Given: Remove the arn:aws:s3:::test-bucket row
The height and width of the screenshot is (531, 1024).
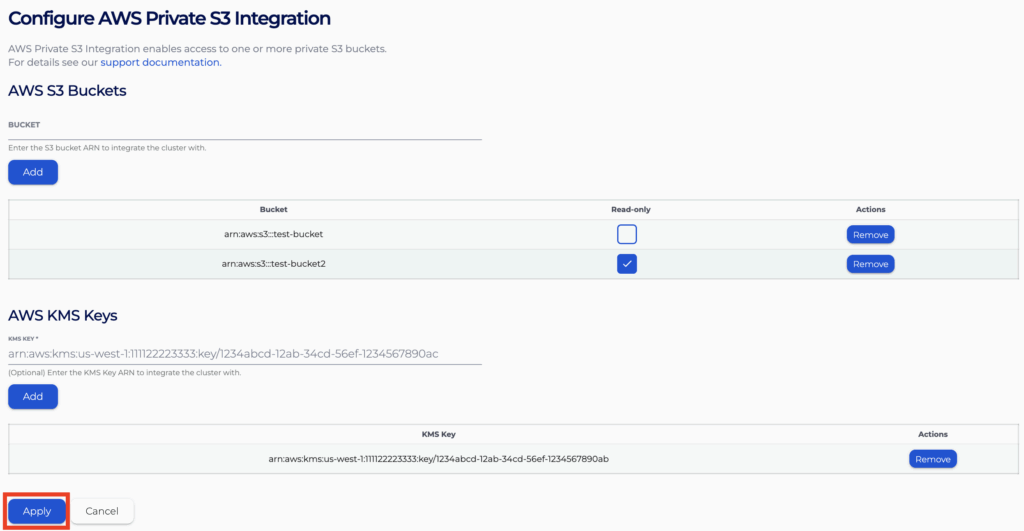Looking at the screenshot, I should point(871,234).
